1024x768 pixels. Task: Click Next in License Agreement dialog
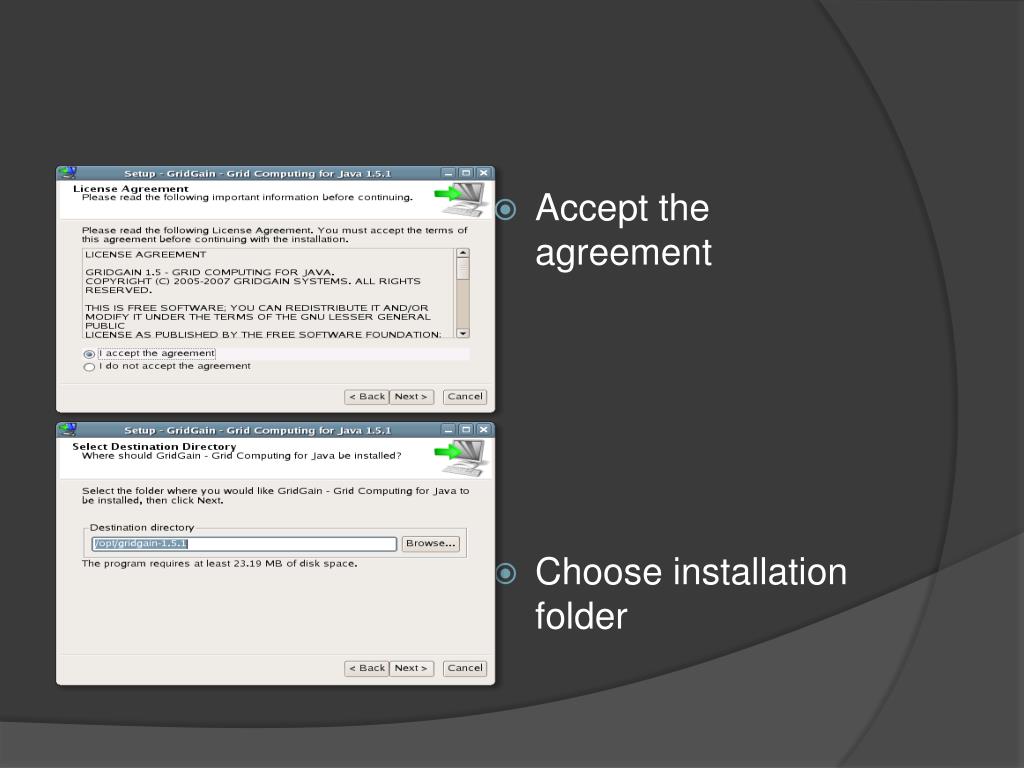click(x=411, y=396)
